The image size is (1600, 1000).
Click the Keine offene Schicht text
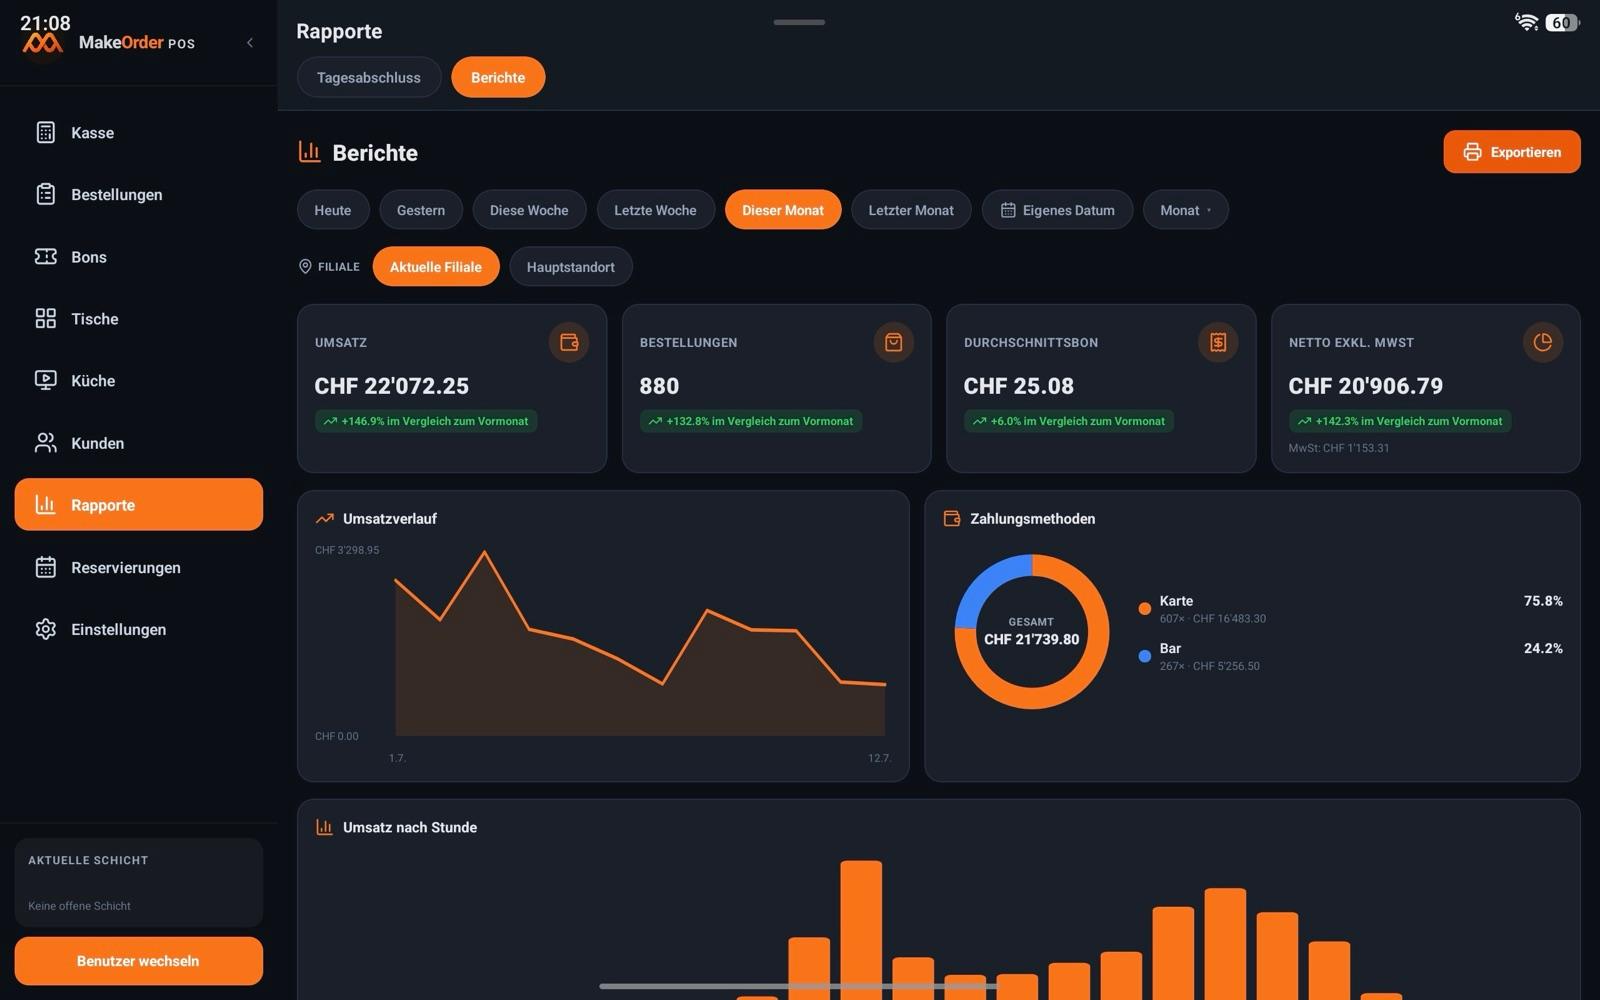click(x=80, y=906)
